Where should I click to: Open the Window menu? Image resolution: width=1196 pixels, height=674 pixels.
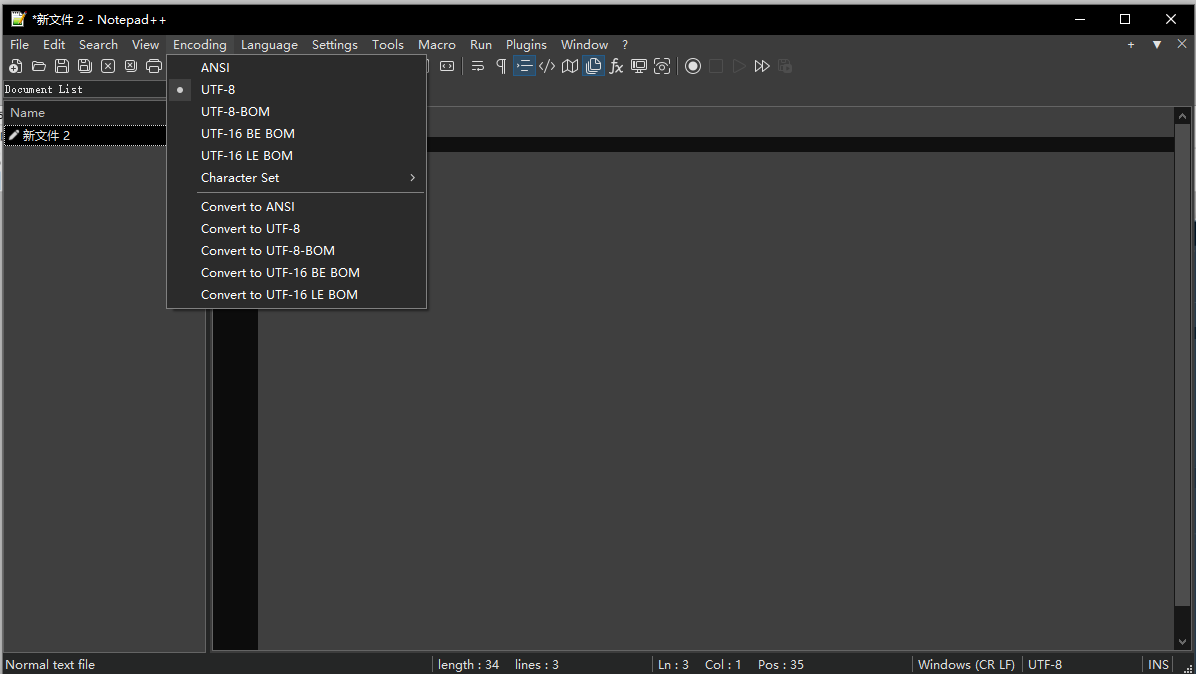[x=584, y=44]
